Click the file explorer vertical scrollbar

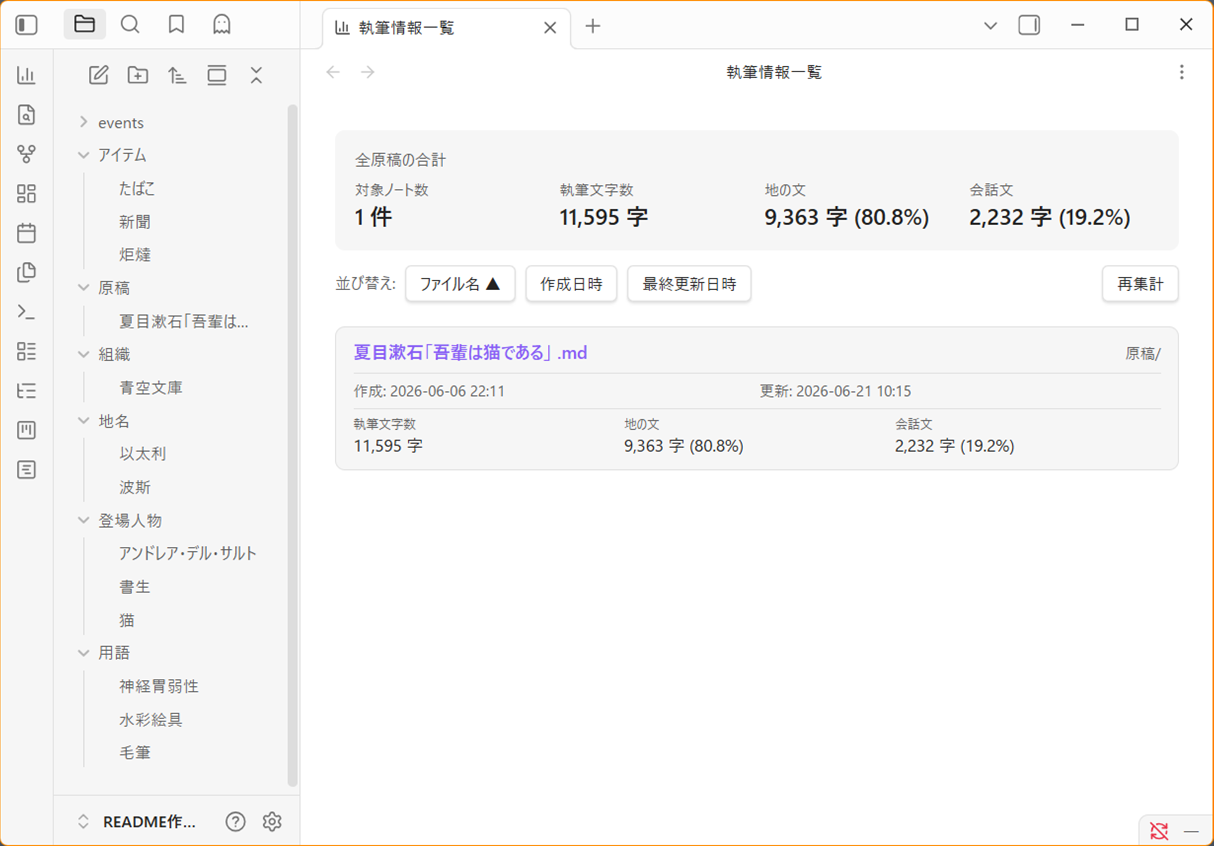point(293,445)
